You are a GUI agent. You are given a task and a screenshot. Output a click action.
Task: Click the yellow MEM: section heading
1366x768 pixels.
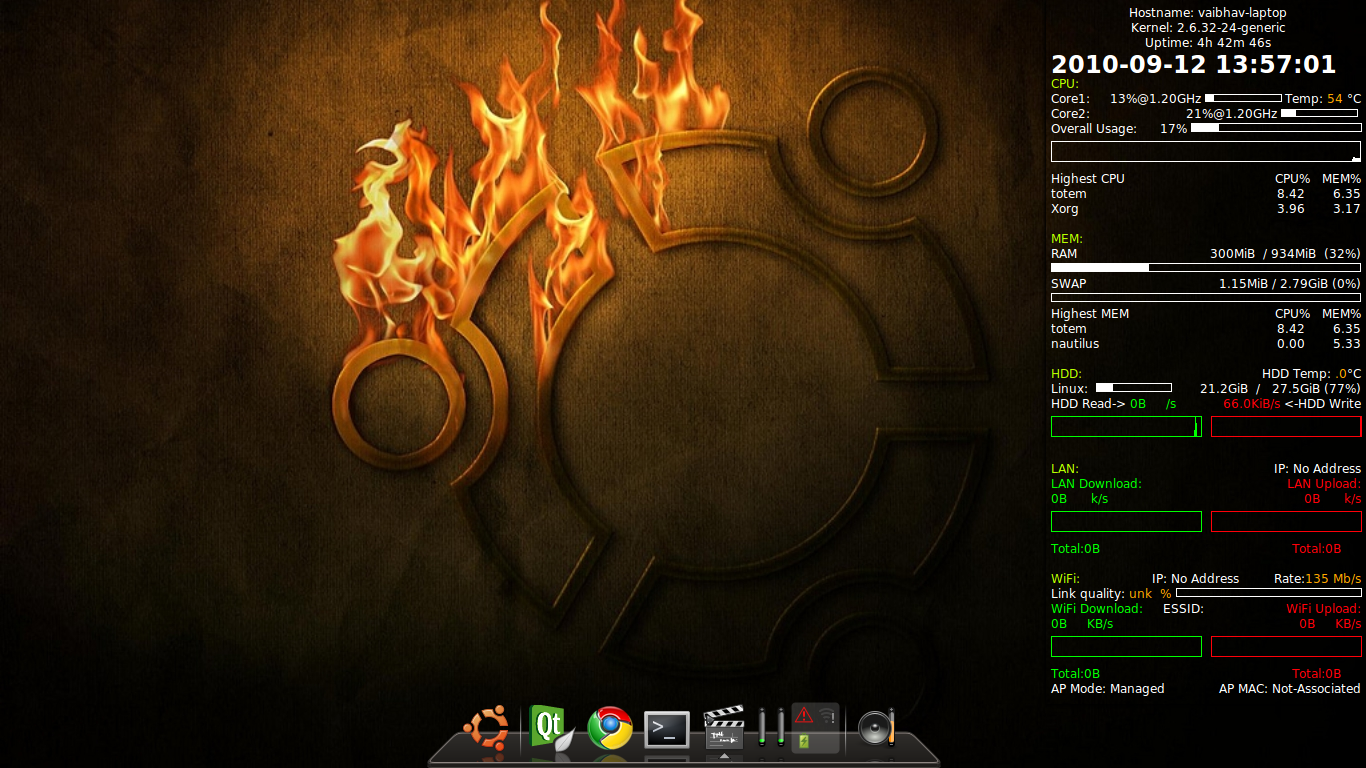click(1067, 239)
